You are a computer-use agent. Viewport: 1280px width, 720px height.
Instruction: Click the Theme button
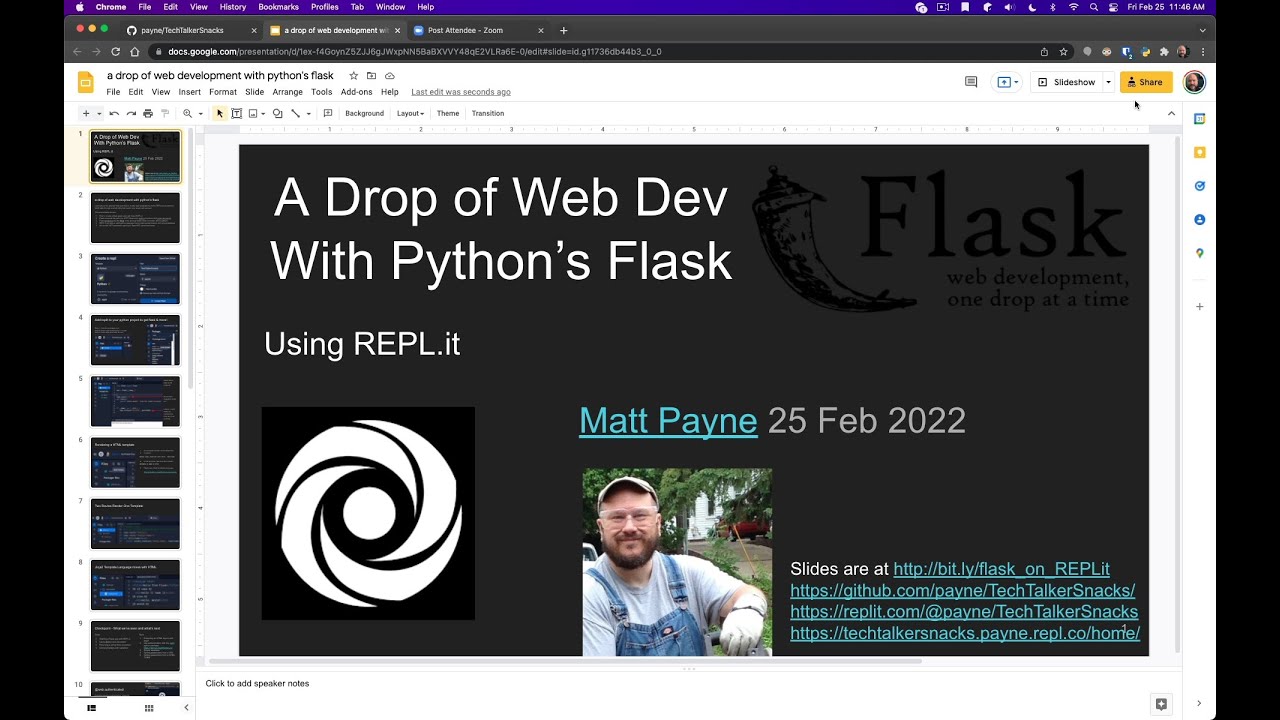(448, 113)
